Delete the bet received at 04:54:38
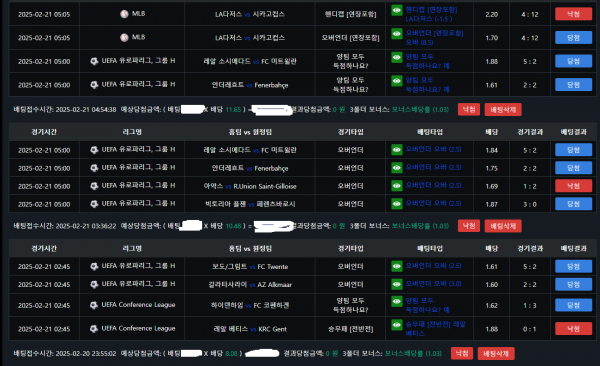The image size is (600, 366). pos(503,109)
